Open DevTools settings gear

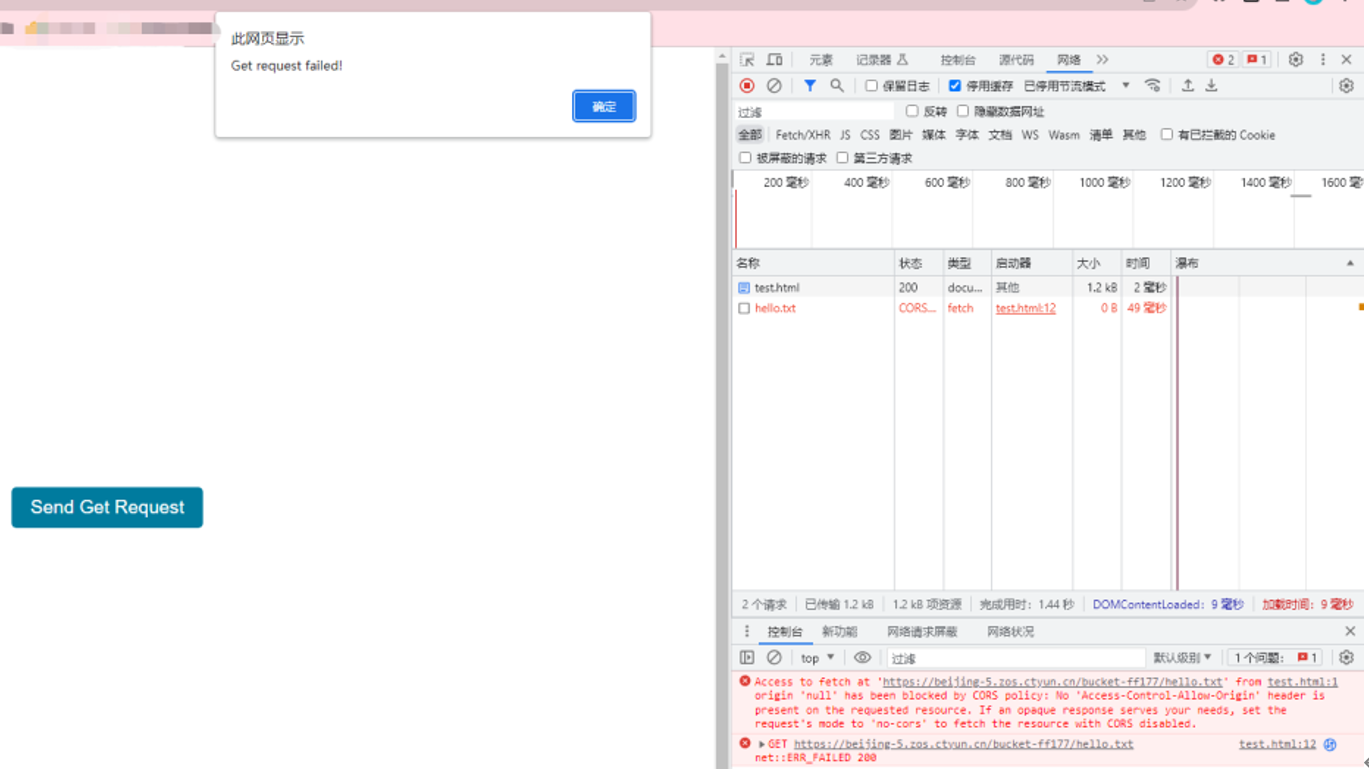[x=1296, y=60]
